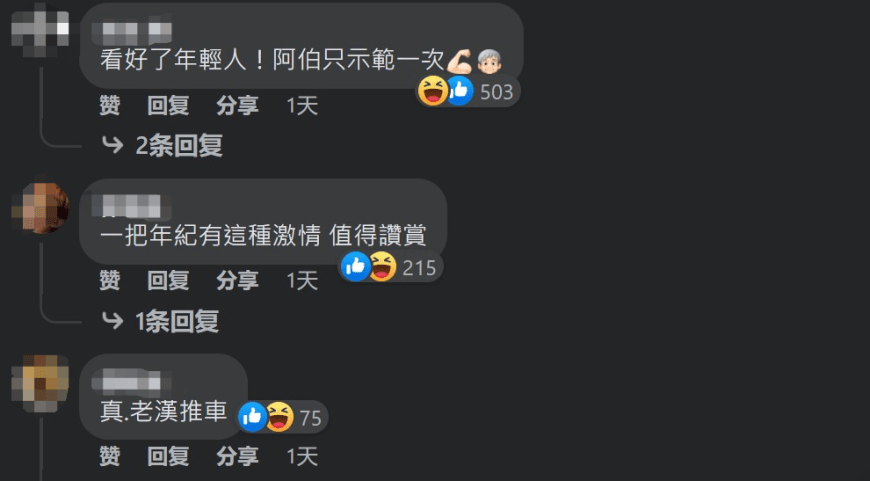Click the reply arrow icon next to 2条回复
Image resolution: width=870 pixels, height=481 pixels.
point(113,145)
